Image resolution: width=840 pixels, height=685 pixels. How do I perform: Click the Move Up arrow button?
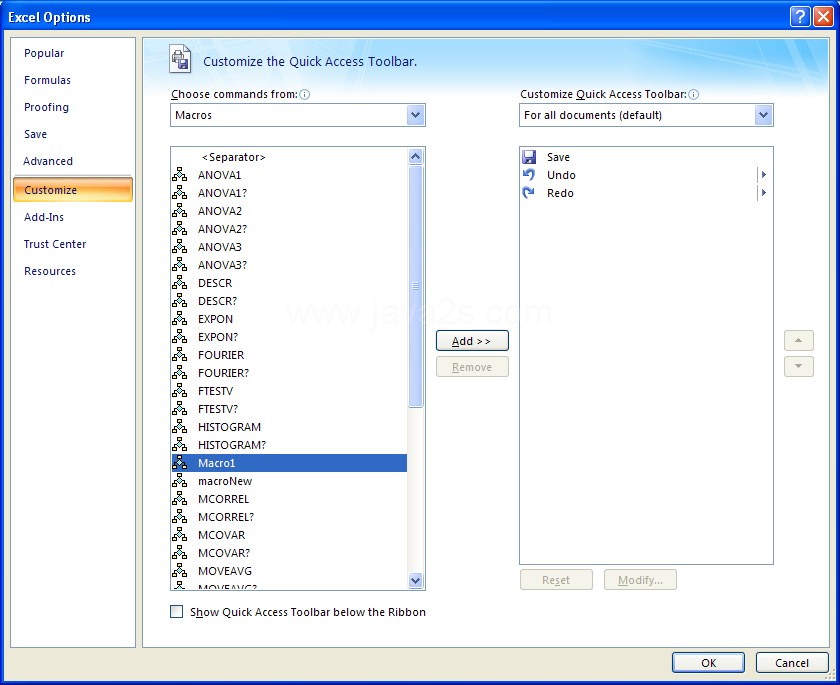coord(799,341)
